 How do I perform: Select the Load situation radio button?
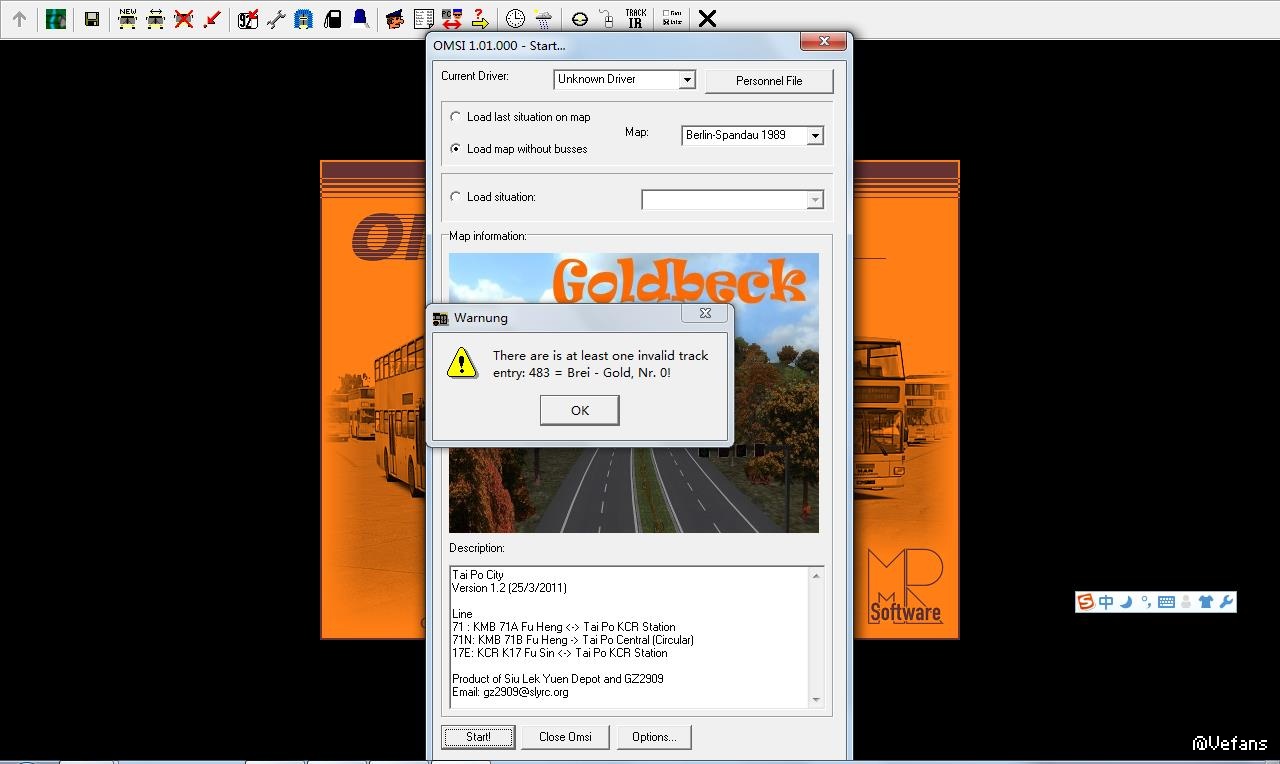coord(456,197)
